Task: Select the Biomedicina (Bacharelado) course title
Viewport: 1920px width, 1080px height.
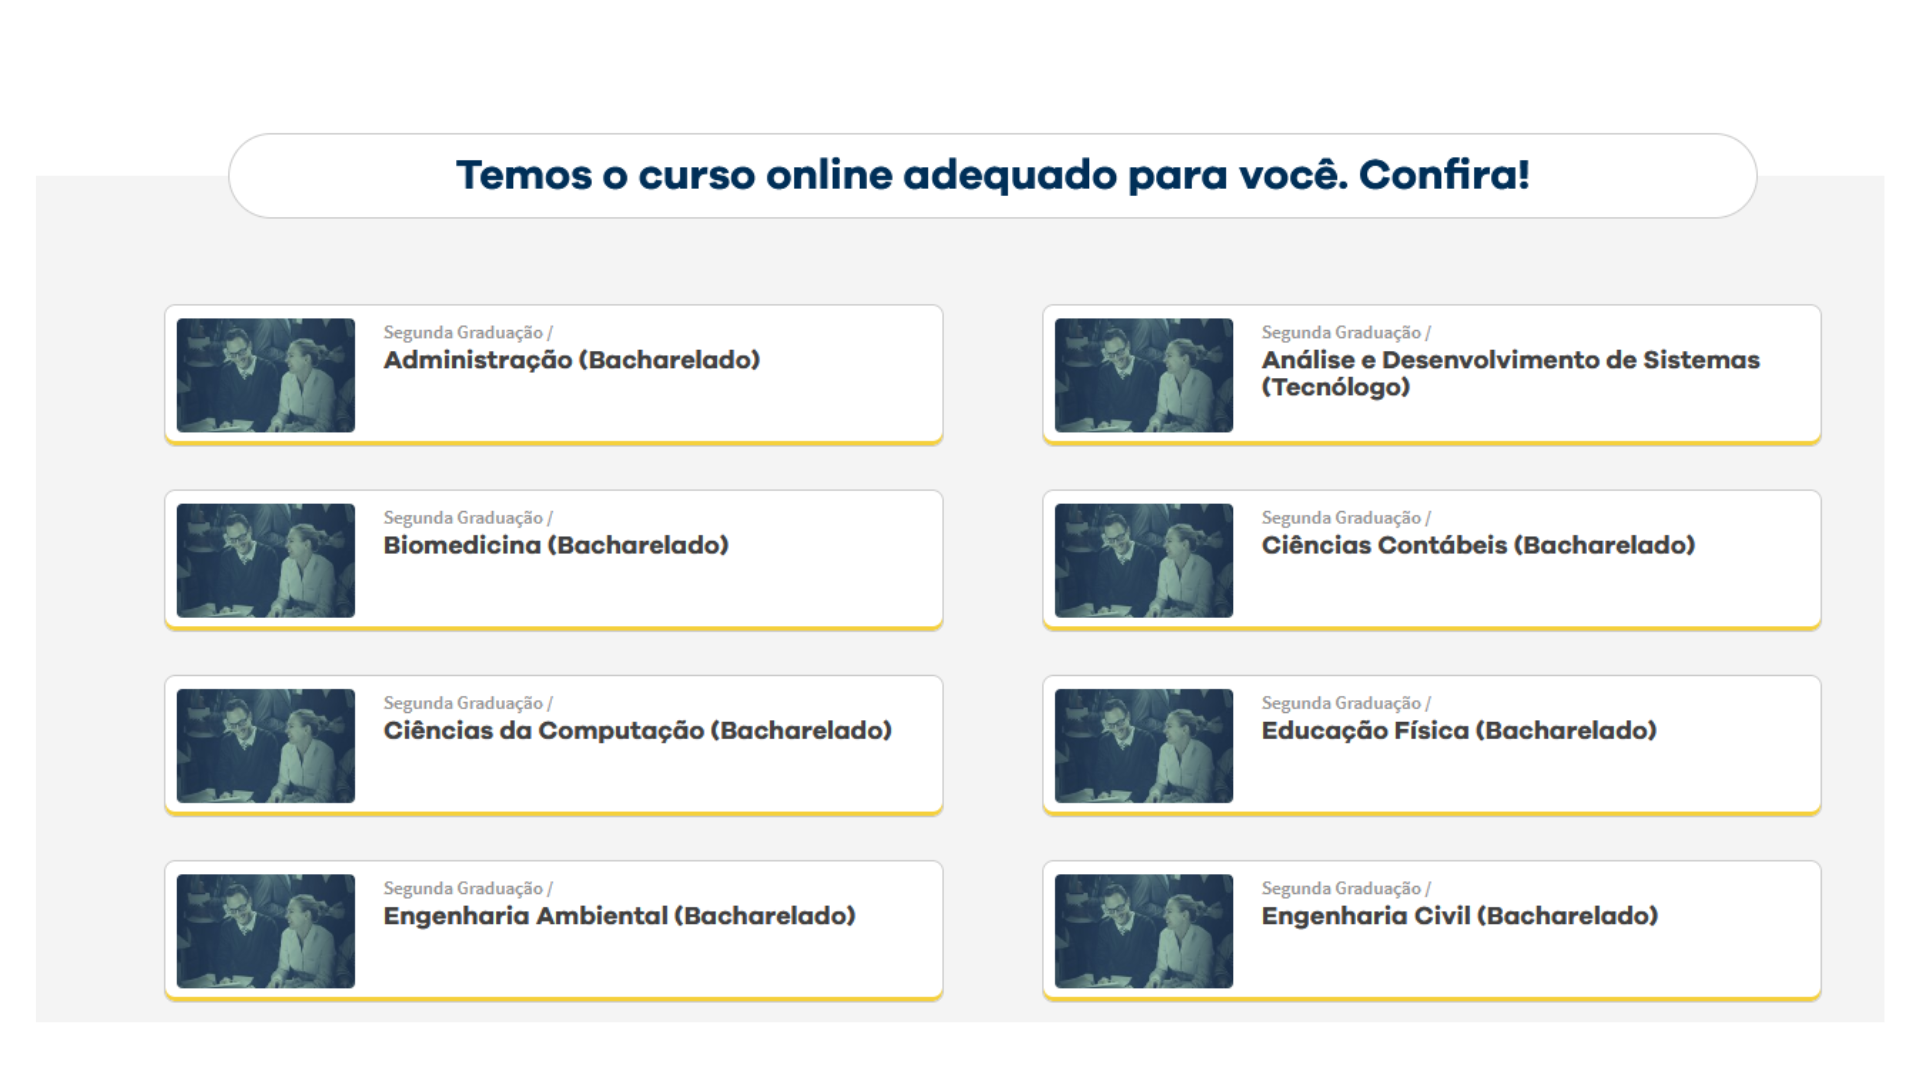Action: (x=556, y=545)
